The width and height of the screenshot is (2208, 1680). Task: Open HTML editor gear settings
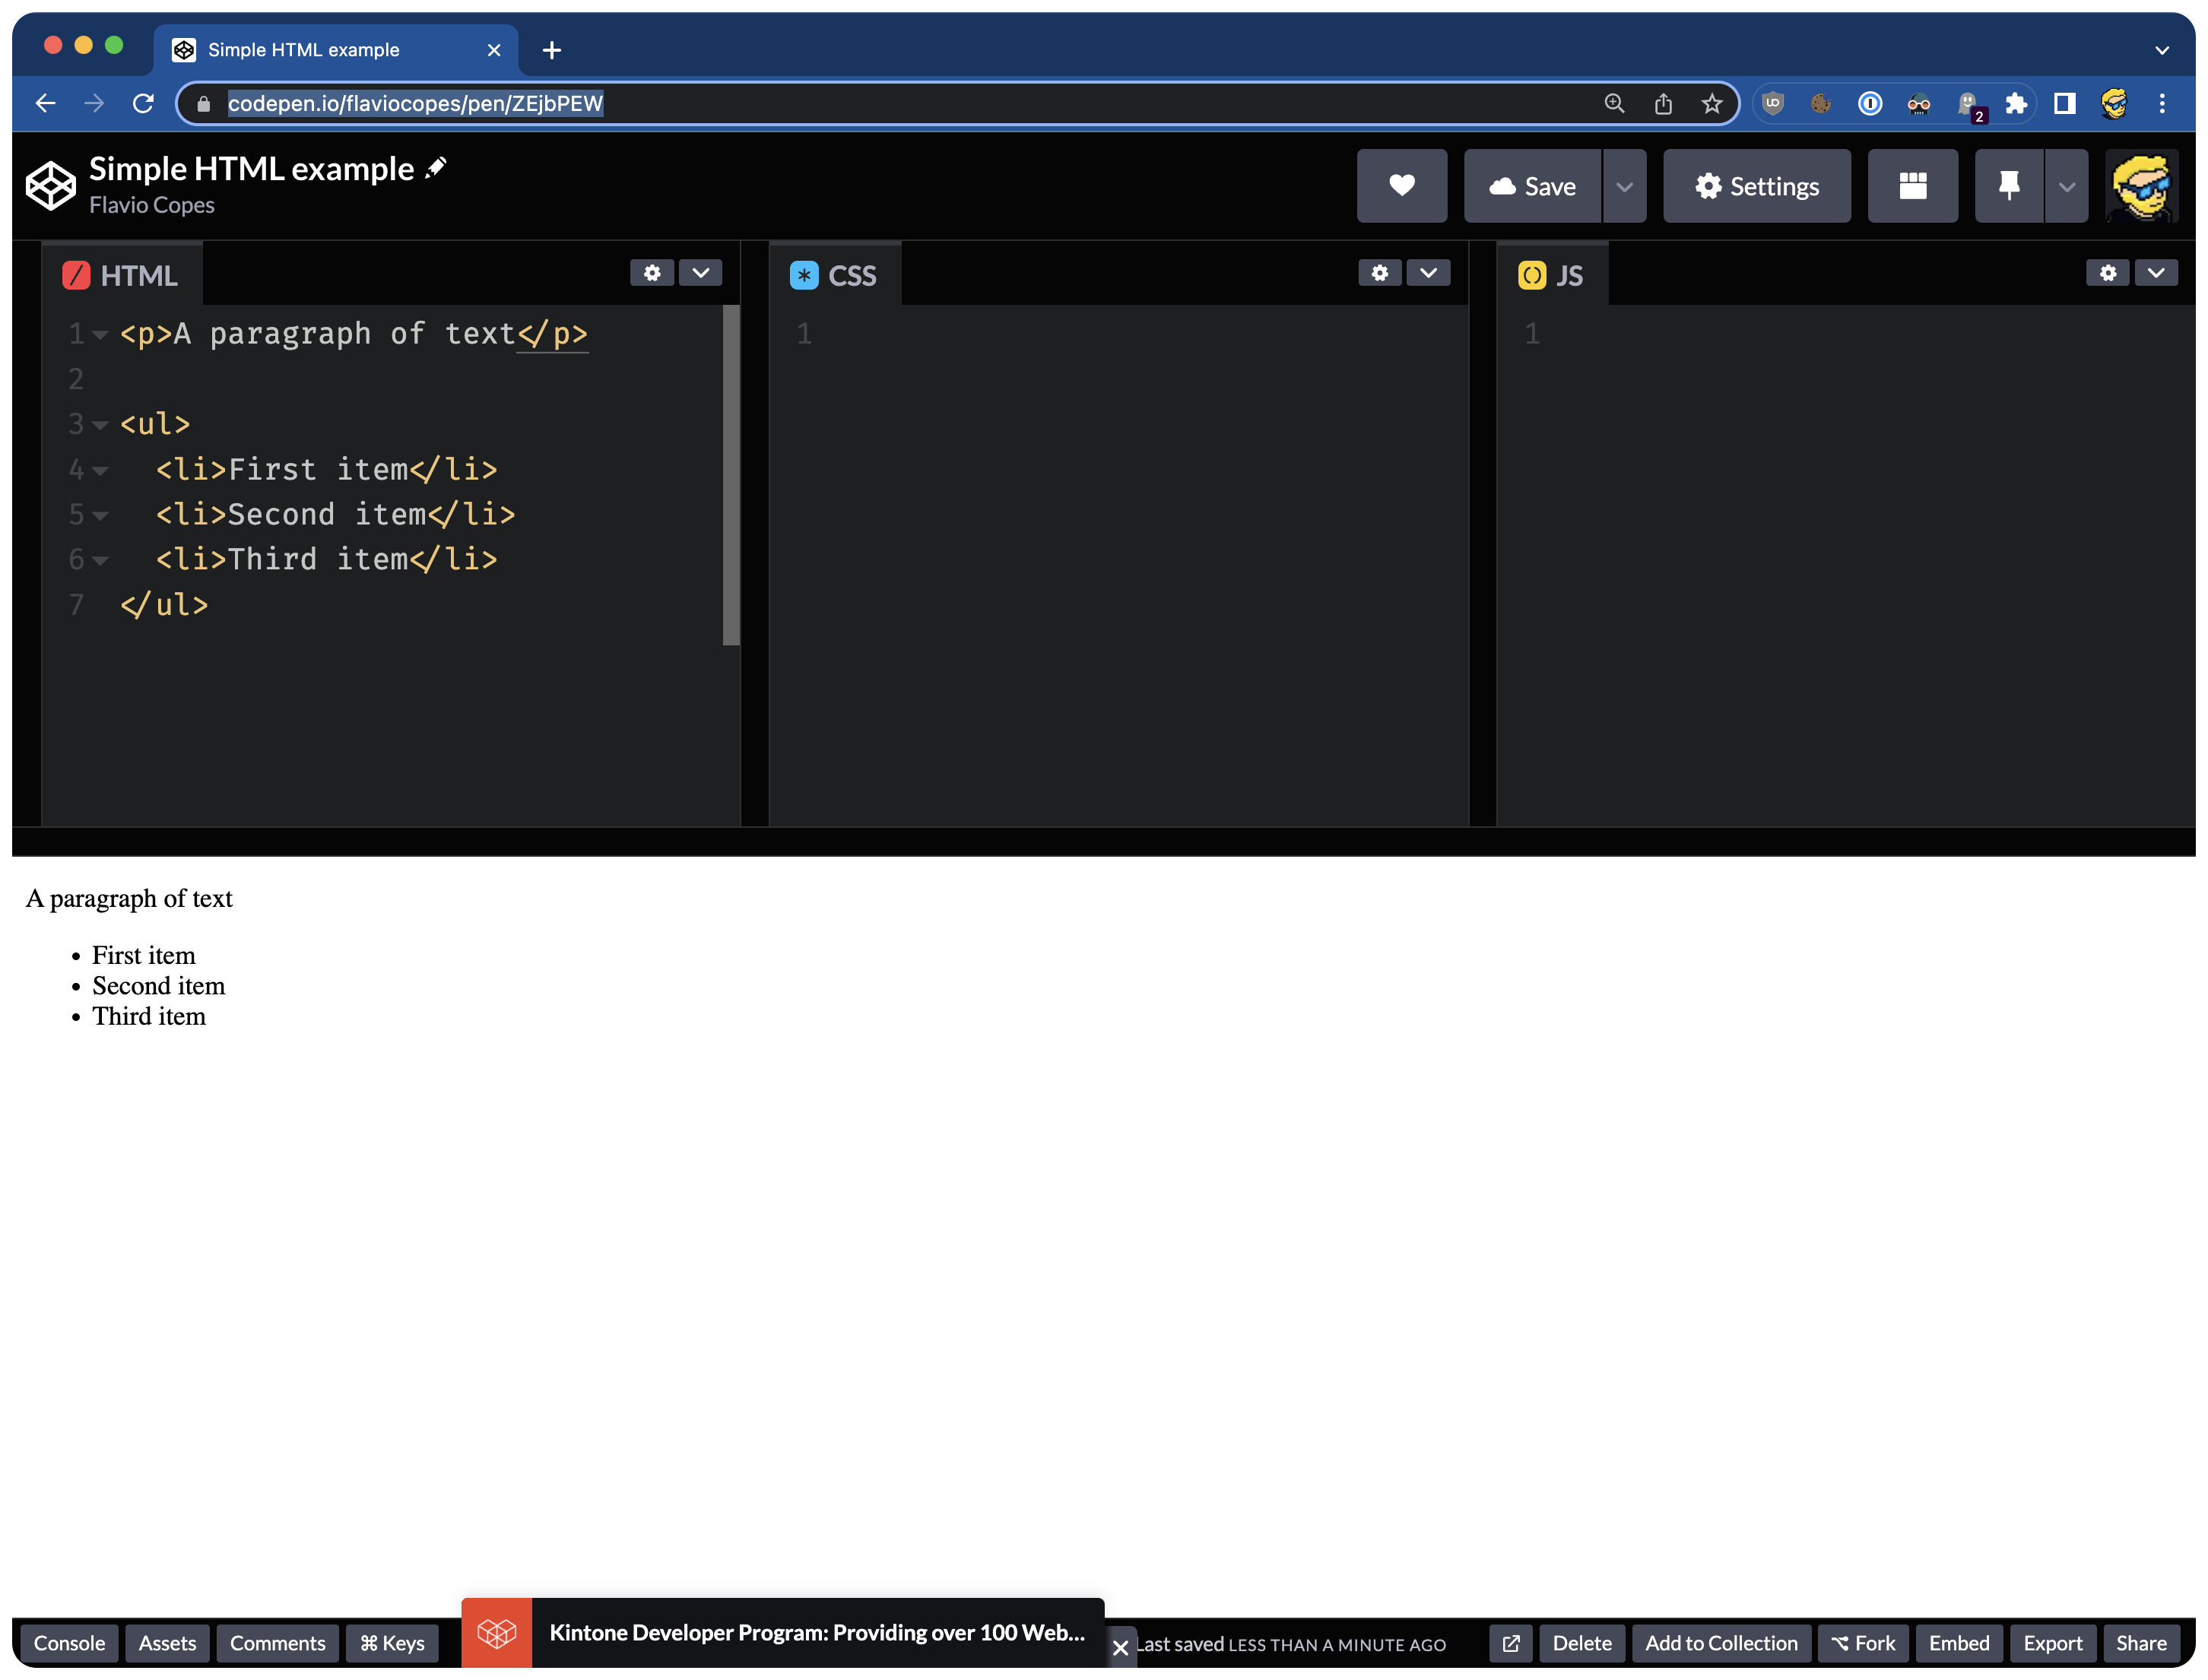(x=652, y=273)
